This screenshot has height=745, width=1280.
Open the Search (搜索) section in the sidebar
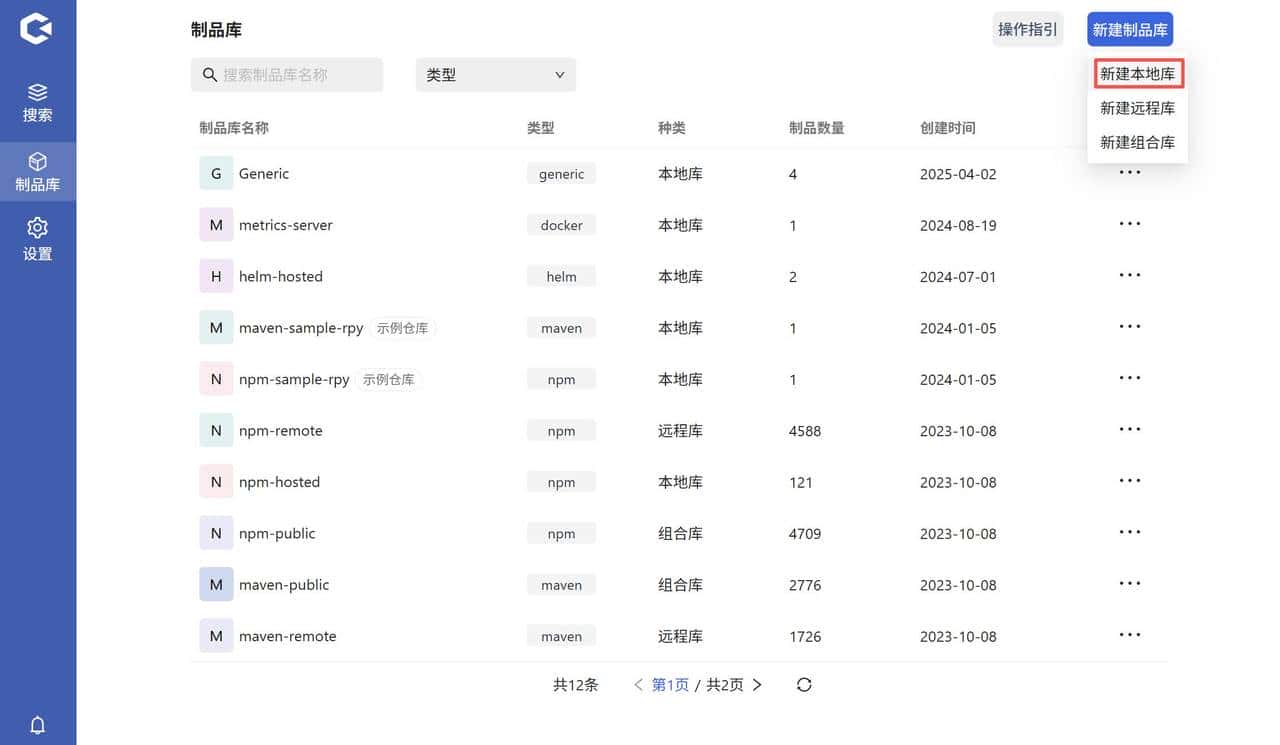tap(38, 100)
